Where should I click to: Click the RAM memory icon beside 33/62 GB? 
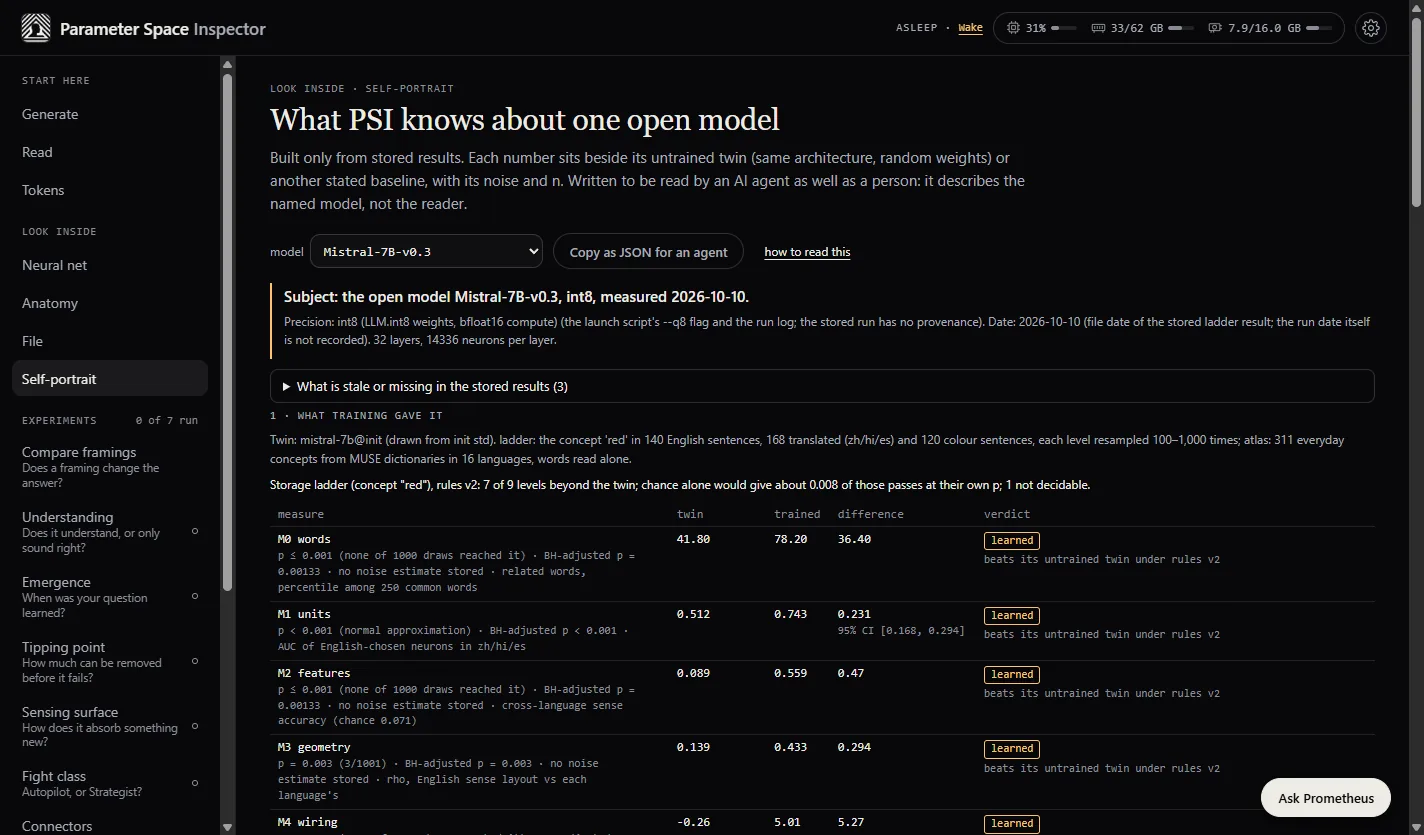click(x=1098, y=28)
